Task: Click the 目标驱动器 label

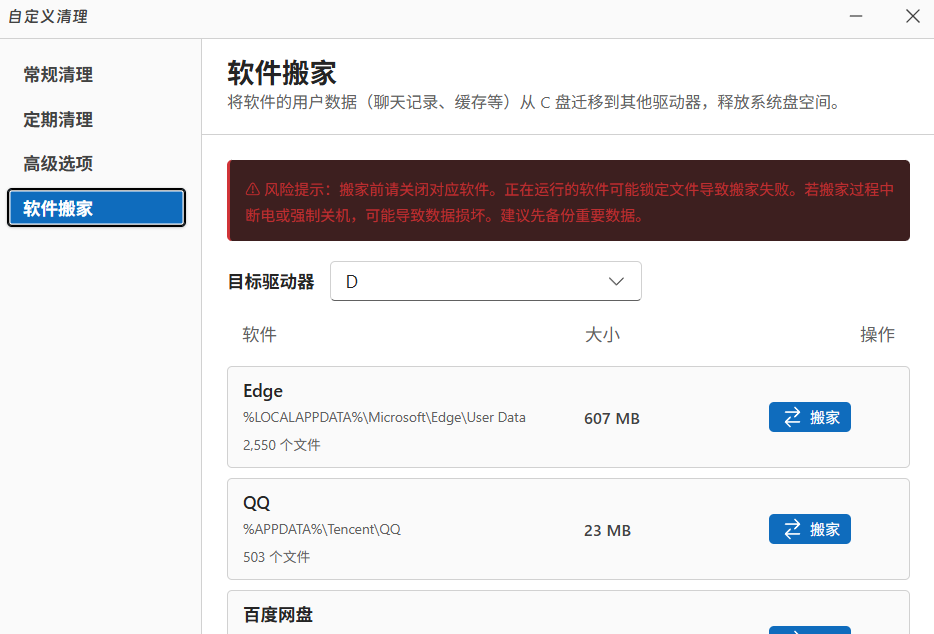Action: pyautogui.click(x=271, y=282)
